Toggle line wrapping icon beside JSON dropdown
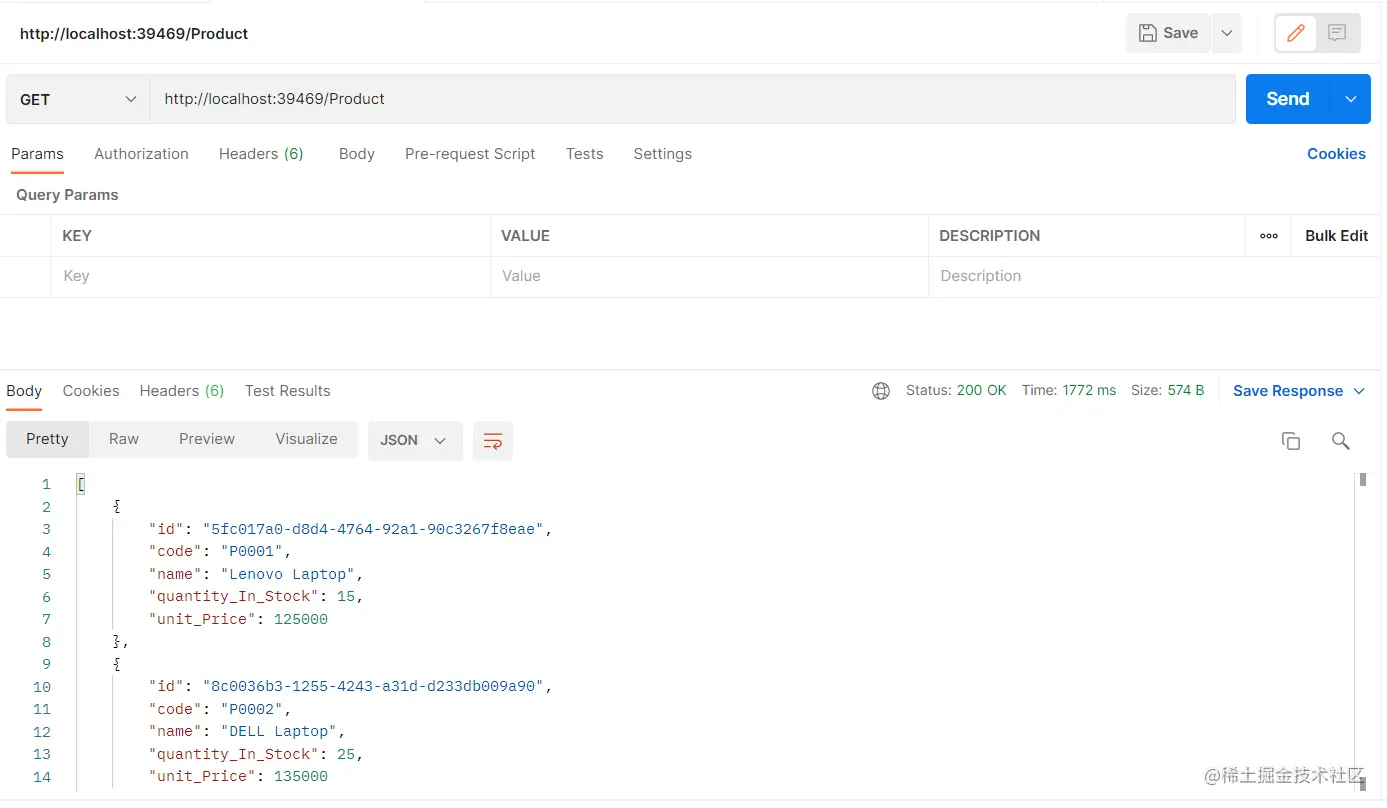This screenshot has height=808, width=1387. click(493, 441)
